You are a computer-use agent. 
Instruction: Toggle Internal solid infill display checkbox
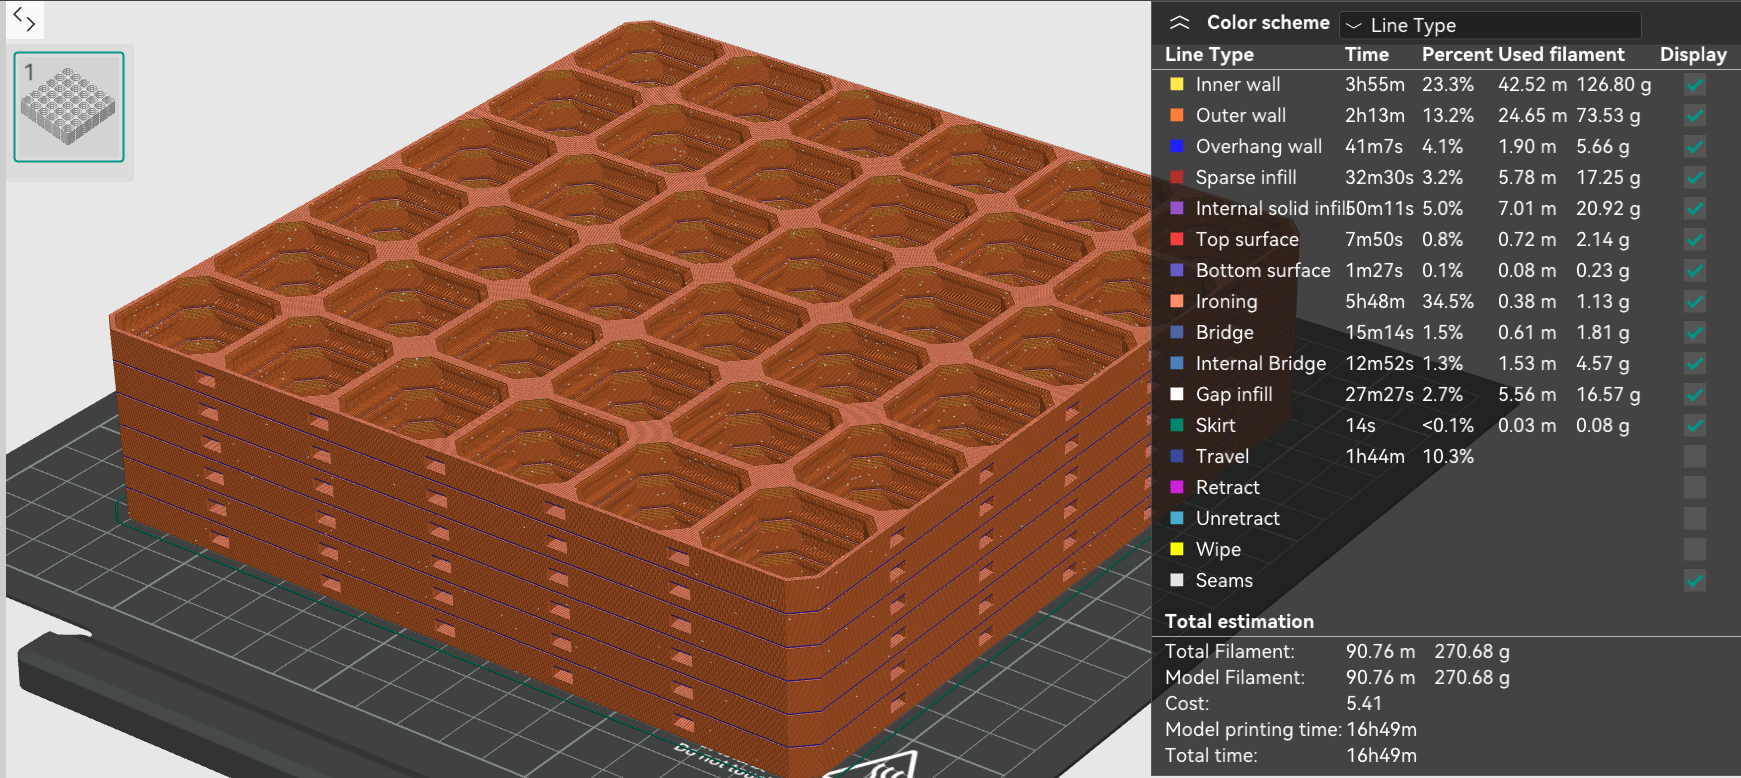(x=1694, y=209)
